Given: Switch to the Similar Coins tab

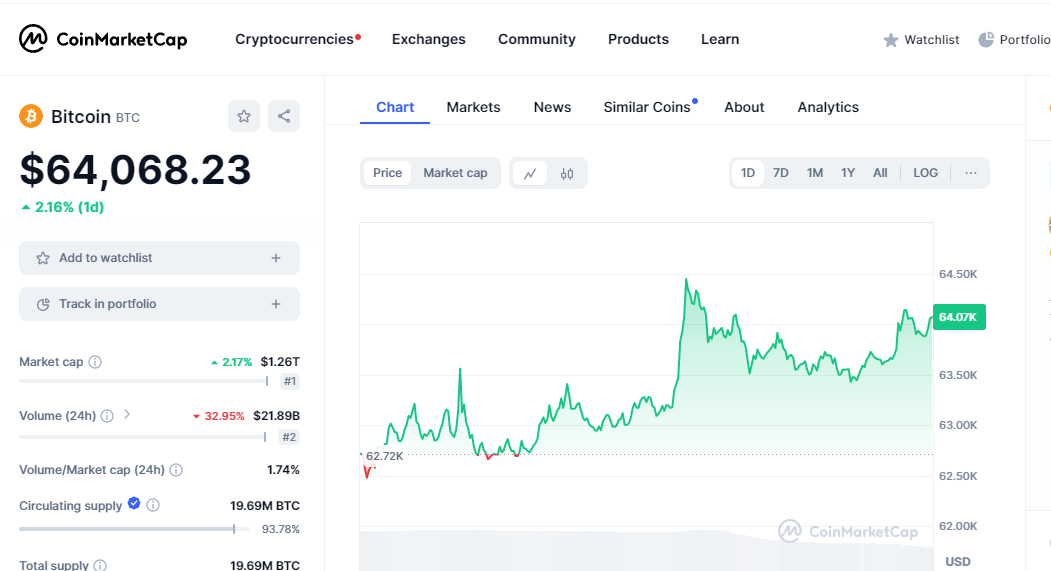Looking at the screenshot, I should 649,107.
